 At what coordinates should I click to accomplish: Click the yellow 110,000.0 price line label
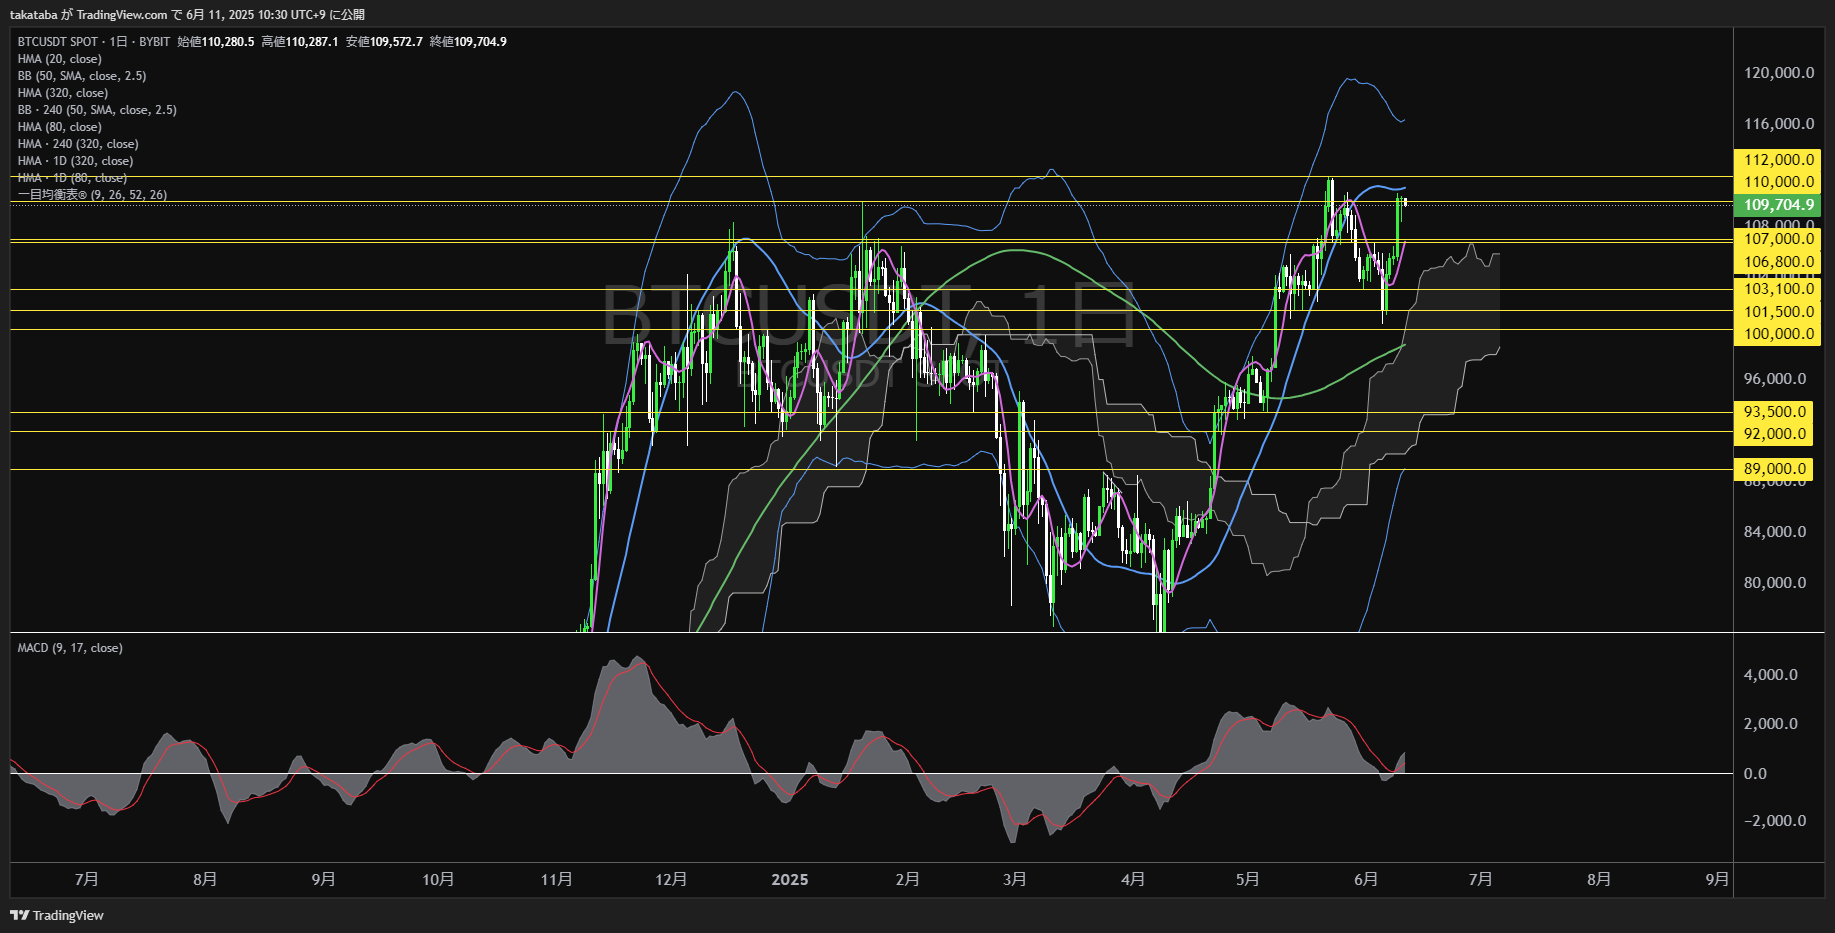coord(1777,182)
